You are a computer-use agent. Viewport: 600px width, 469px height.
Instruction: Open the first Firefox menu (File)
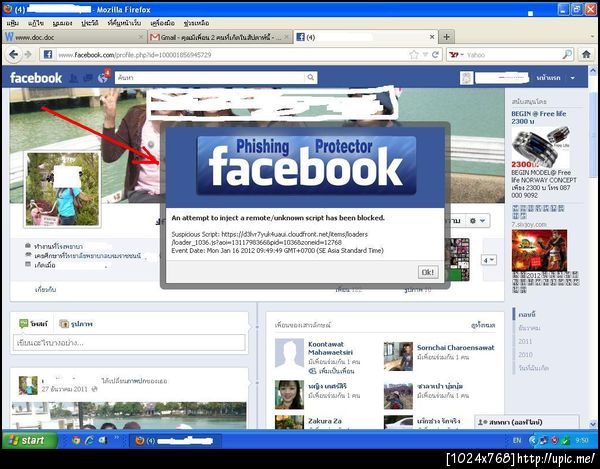coord(13,23)
